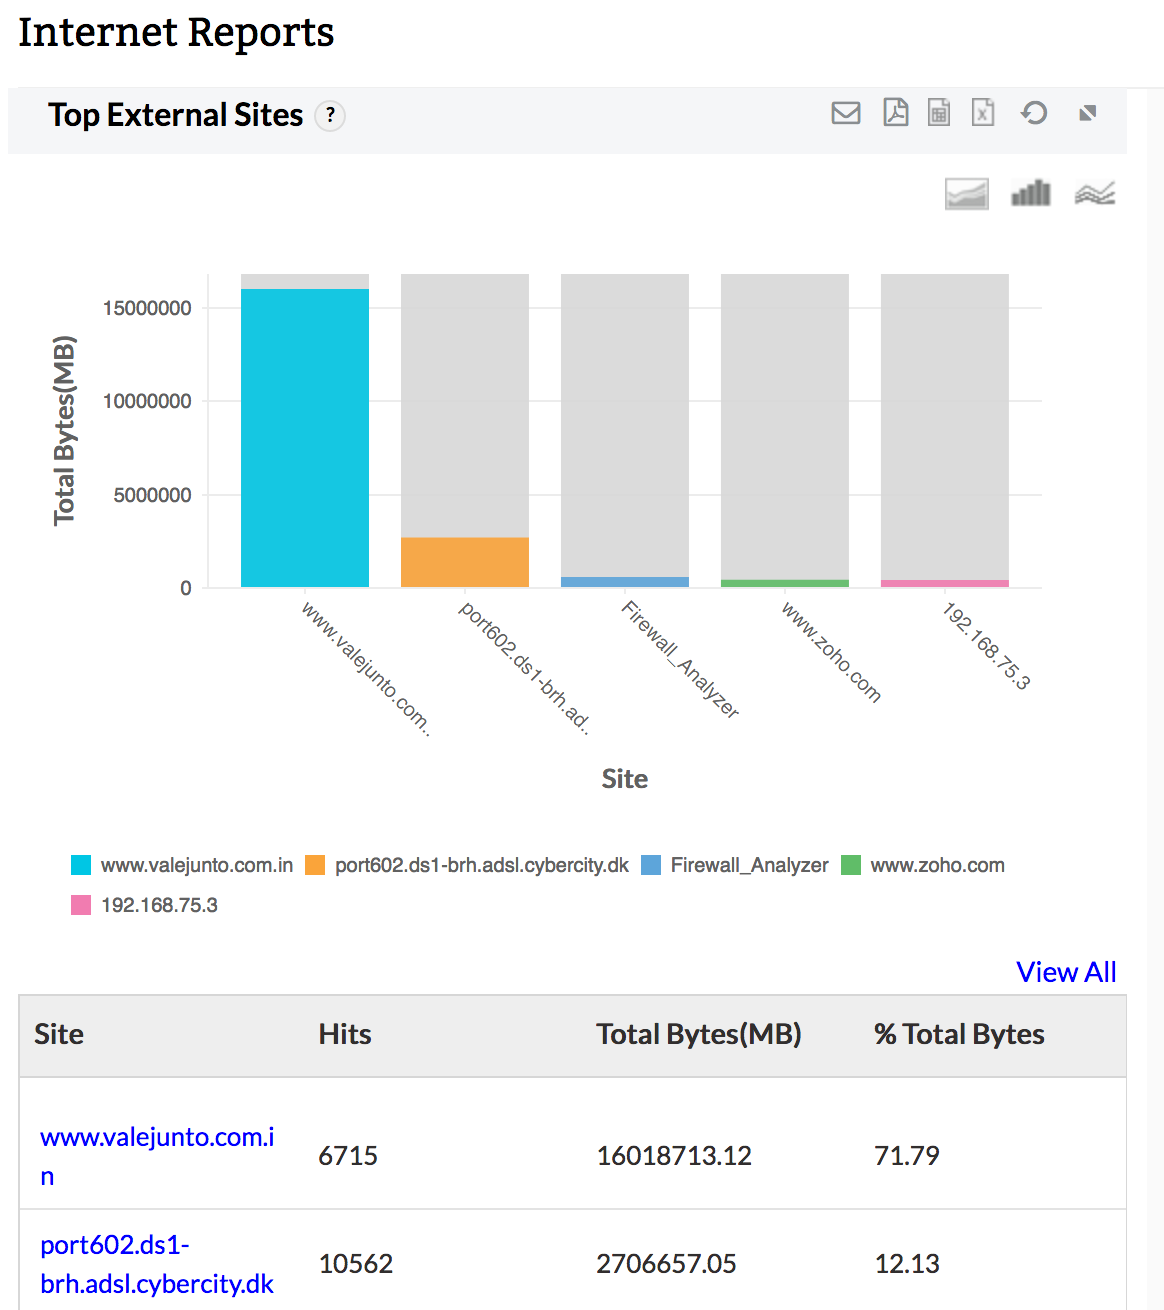The image size is (1164, 1310).
Task: Refresh the Top External Sites widget
Action: 1034,113
